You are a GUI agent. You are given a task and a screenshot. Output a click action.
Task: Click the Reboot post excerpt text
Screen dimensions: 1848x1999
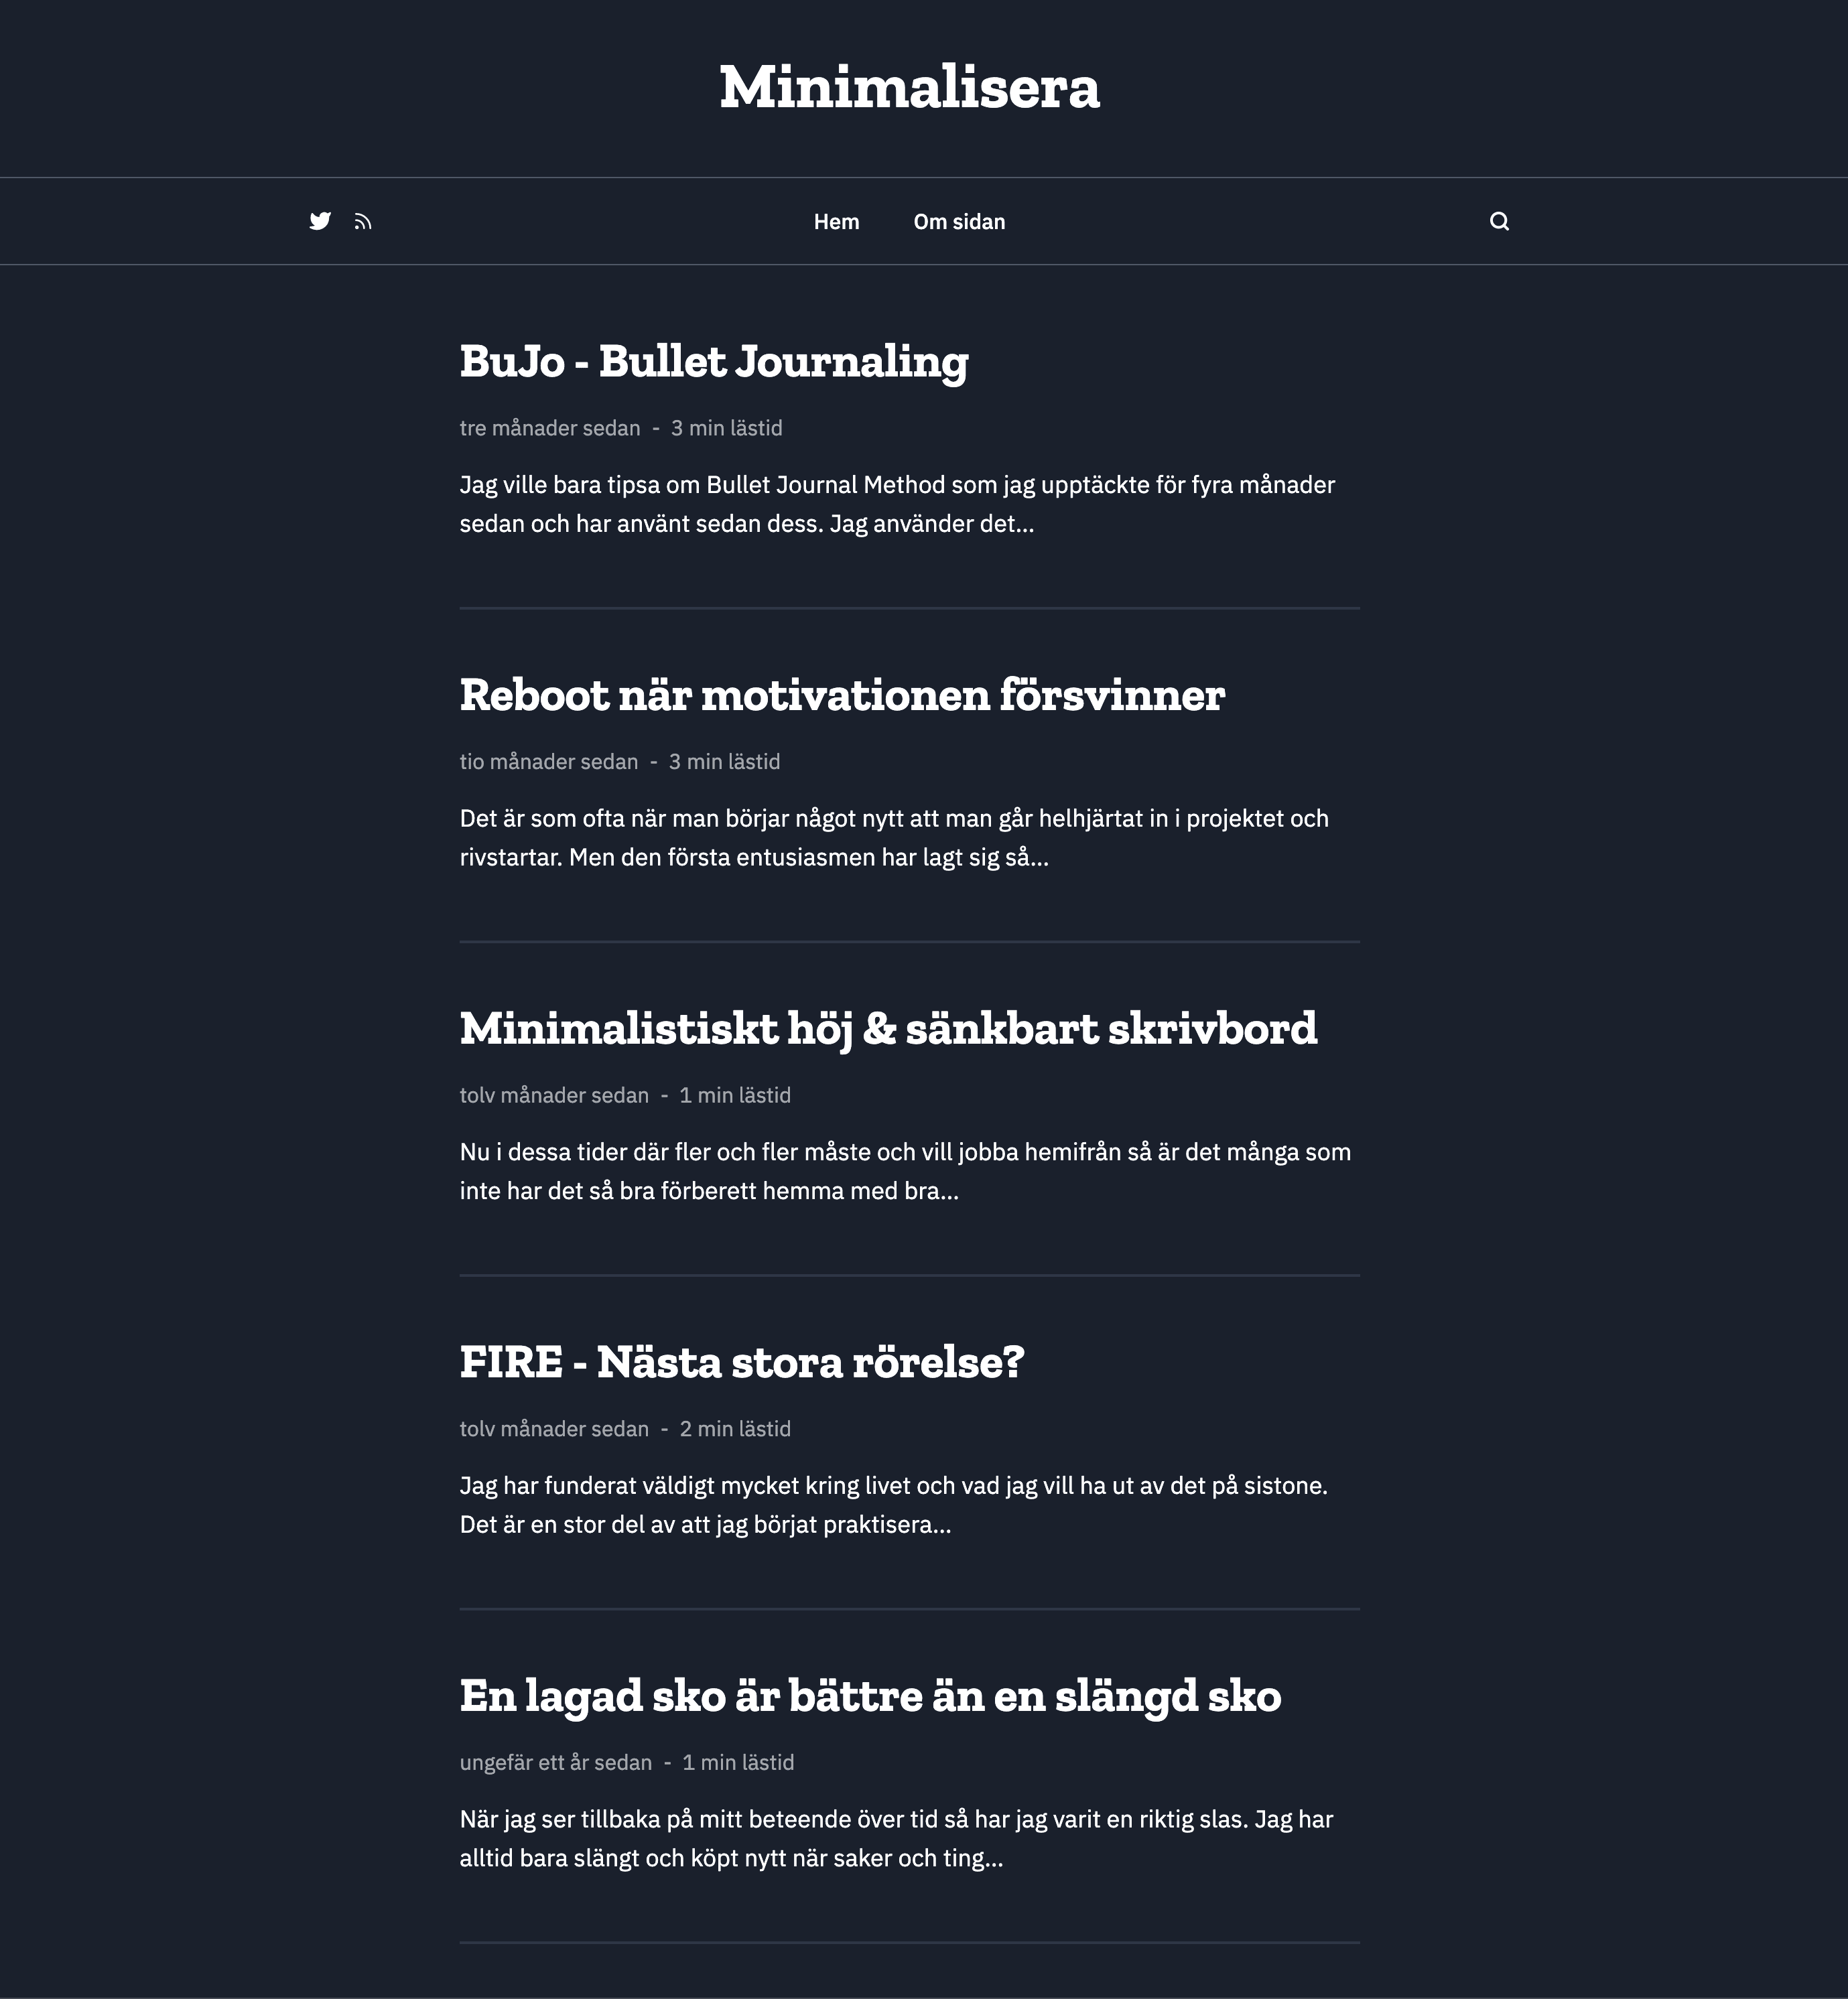pyautogui.click(x=894, y=837)
